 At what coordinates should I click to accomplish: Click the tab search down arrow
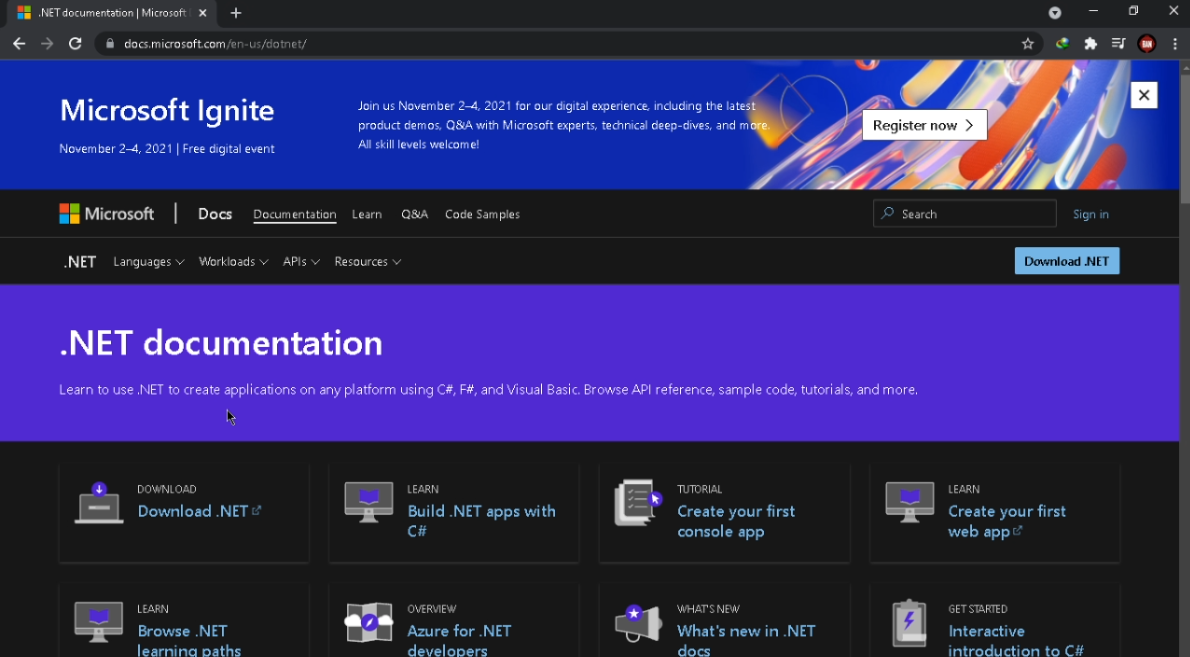[x=1055, y=13]
